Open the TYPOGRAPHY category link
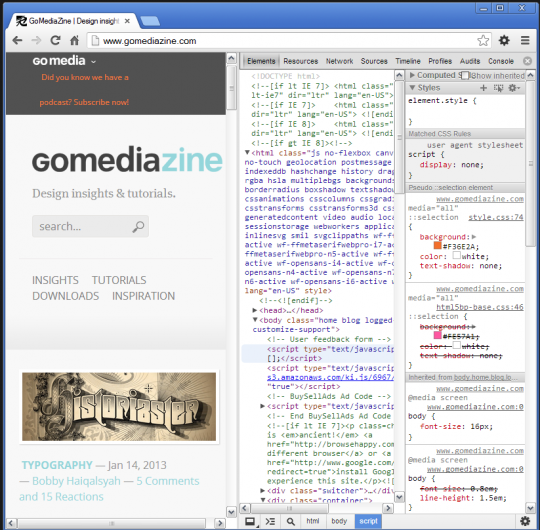Viewport: 540px width, 530px height. click(57, 465)
